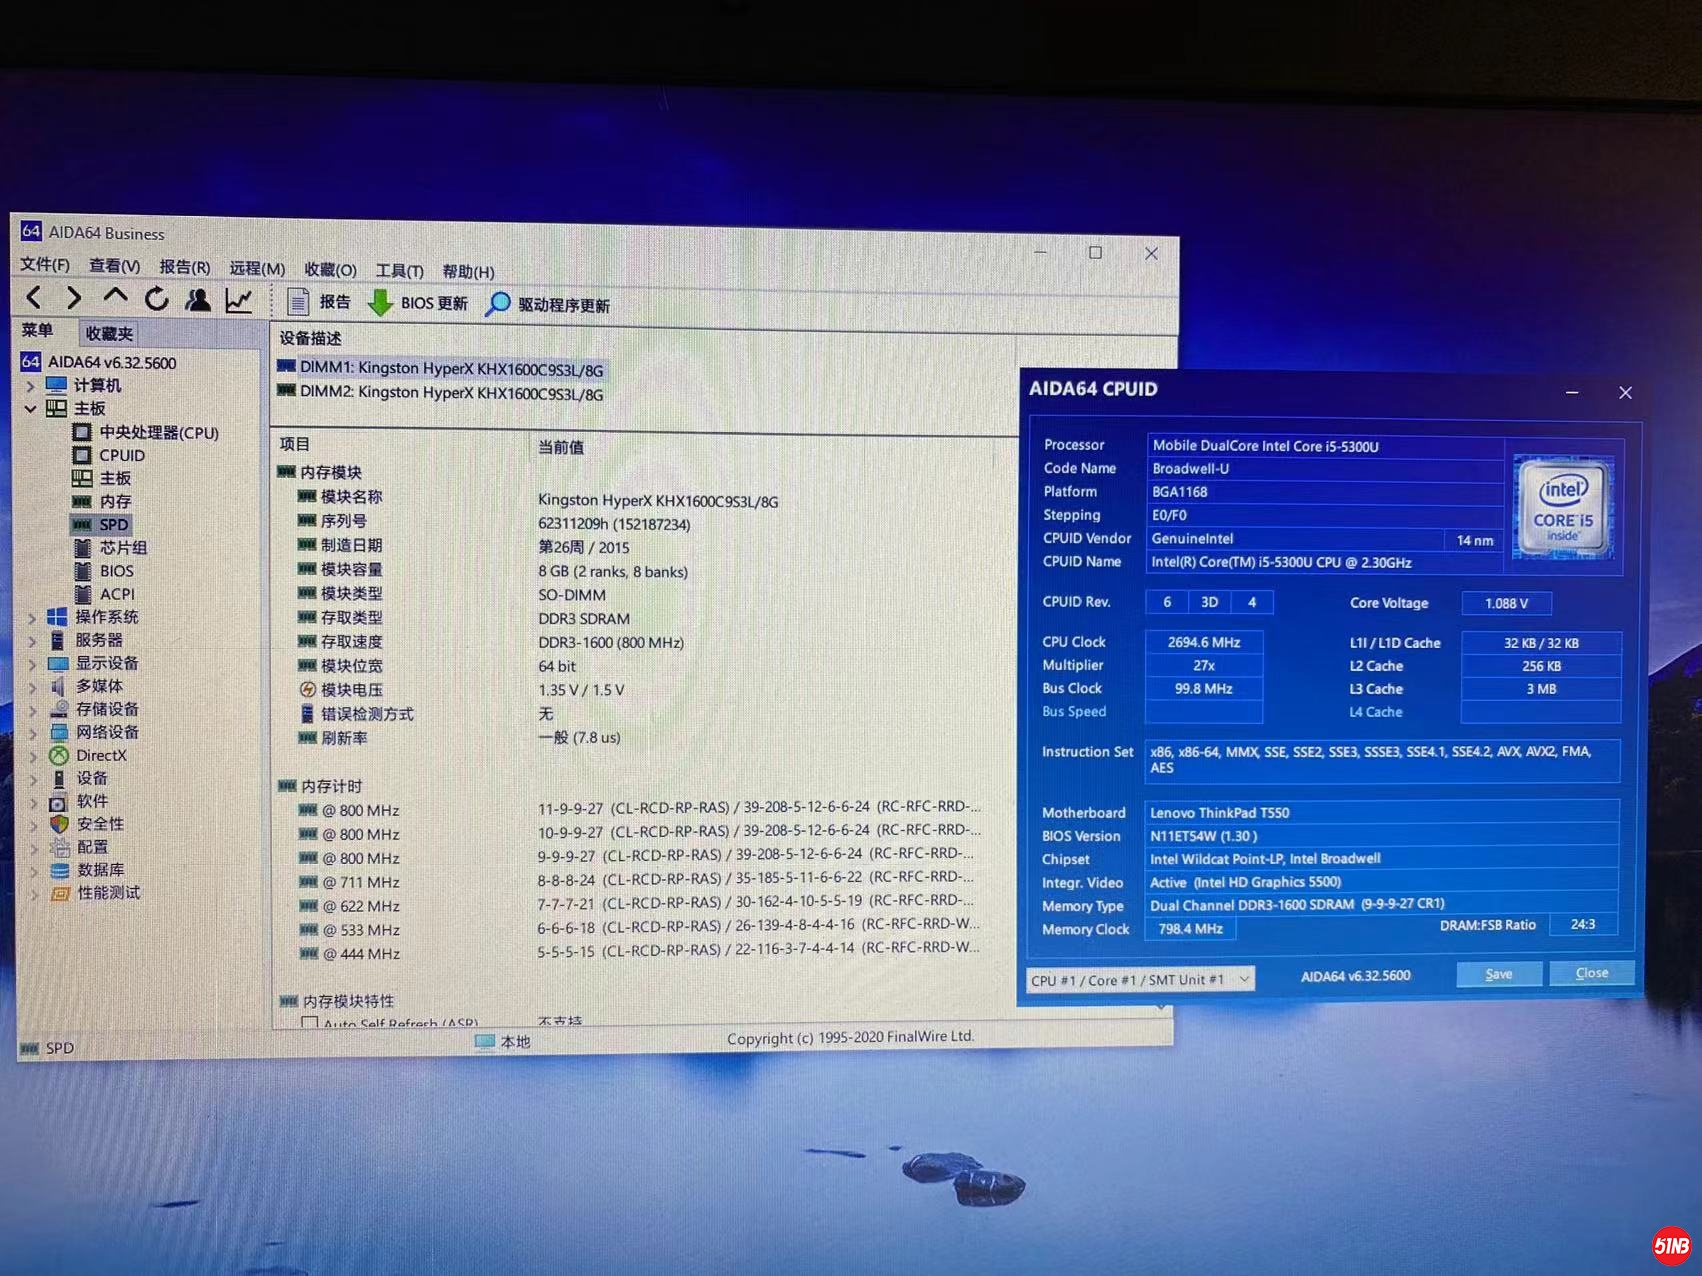This screenshot has width=1702, height=1276.
Task: Open the 远程(M) menu
Action: tap(257, 268)
